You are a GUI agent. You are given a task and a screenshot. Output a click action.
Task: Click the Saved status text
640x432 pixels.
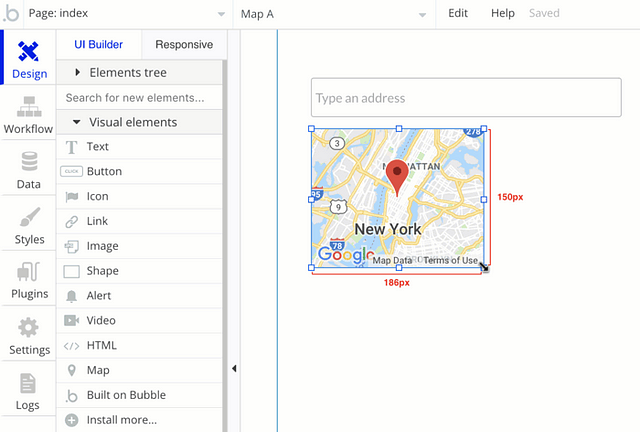click(x=544, y=13)
